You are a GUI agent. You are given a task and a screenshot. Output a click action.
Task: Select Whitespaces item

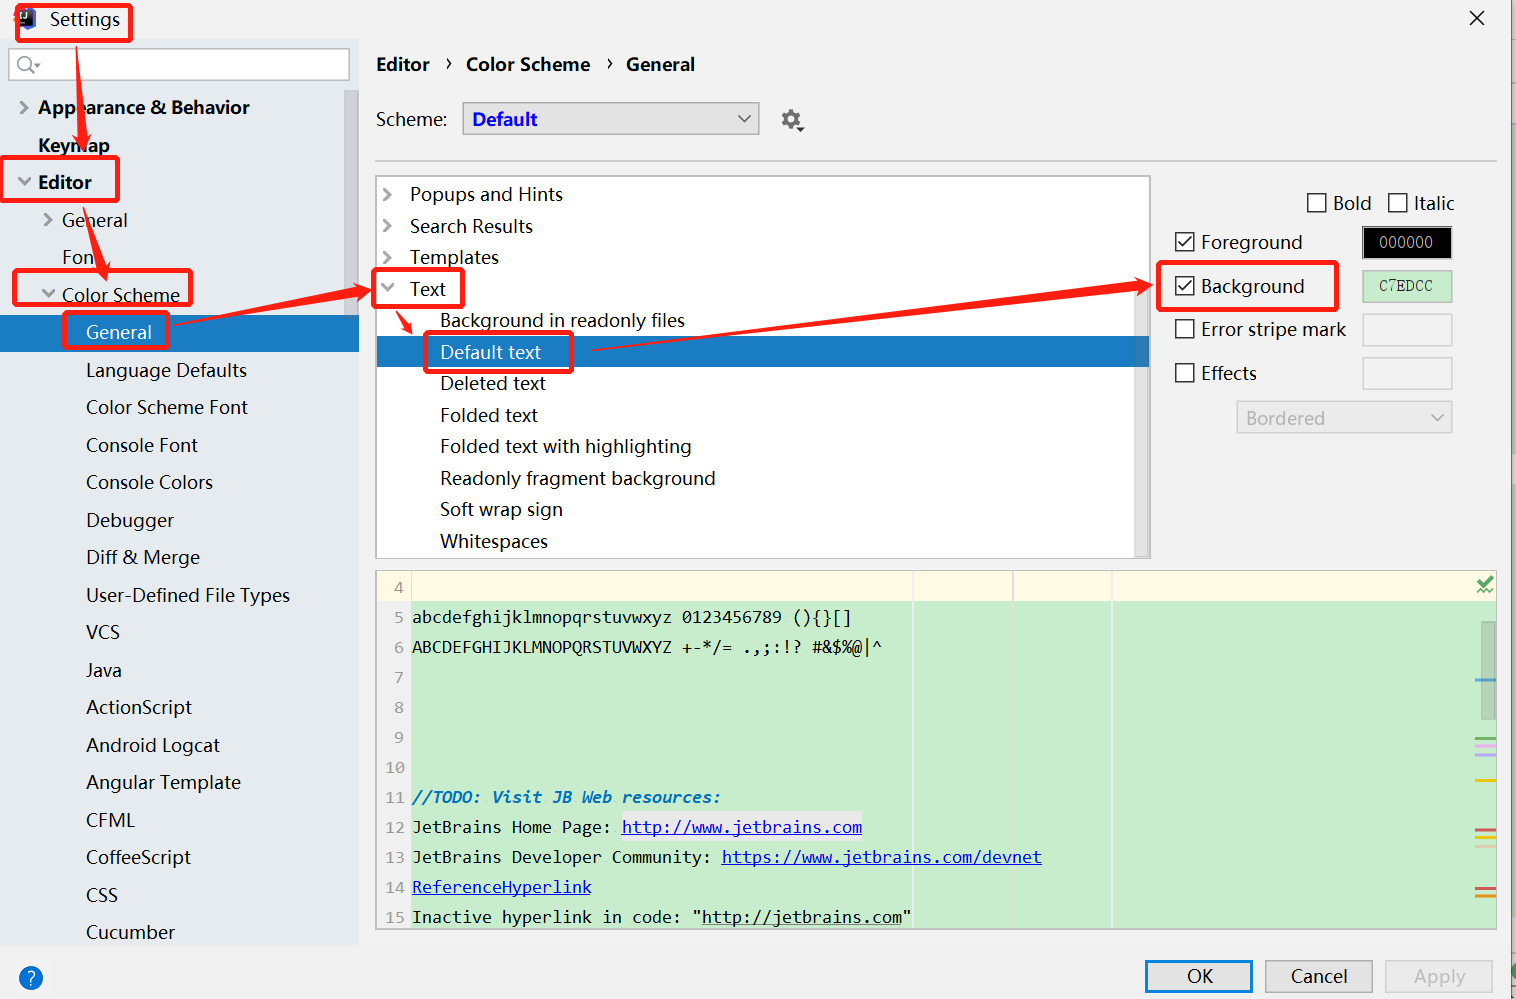[x=494, y=541]
